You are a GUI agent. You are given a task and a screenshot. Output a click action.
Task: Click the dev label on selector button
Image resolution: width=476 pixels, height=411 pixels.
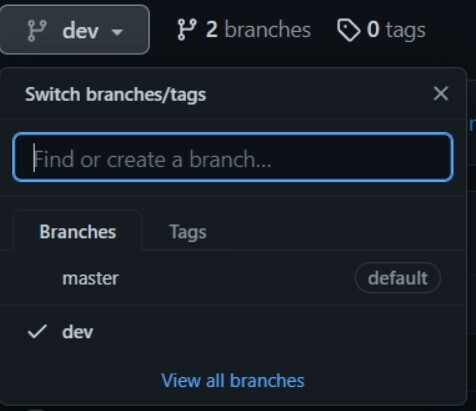coord(80,31)
